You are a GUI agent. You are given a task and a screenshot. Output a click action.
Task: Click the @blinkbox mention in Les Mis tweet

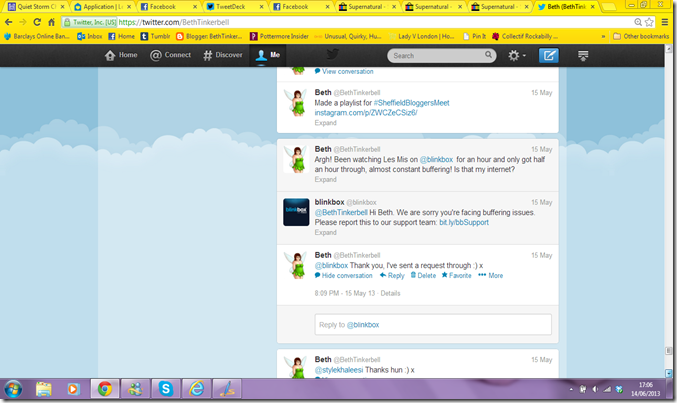pos(436,159)
